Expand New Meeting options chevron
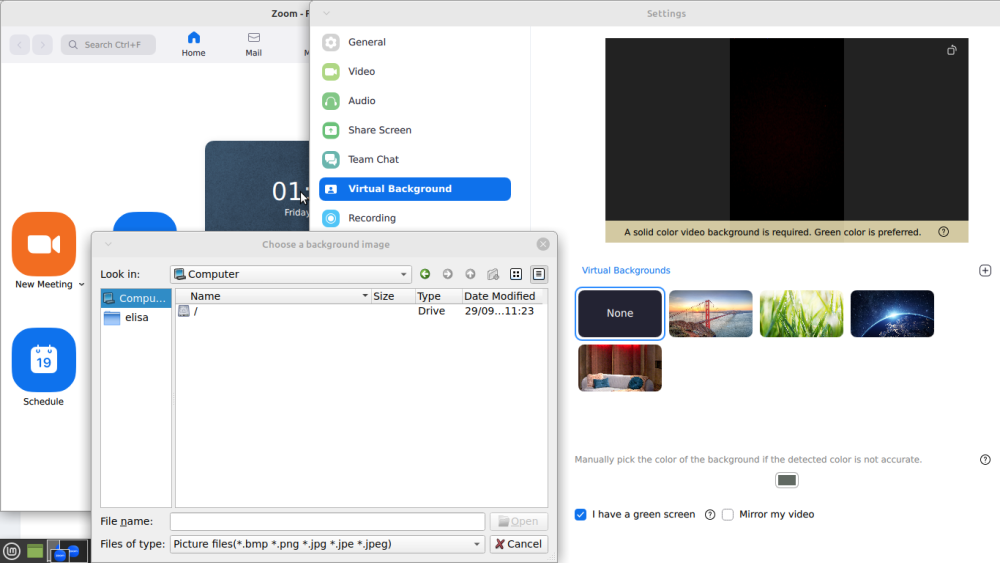Viewport: 1000px width, 563px height. [x=81, y=285]
